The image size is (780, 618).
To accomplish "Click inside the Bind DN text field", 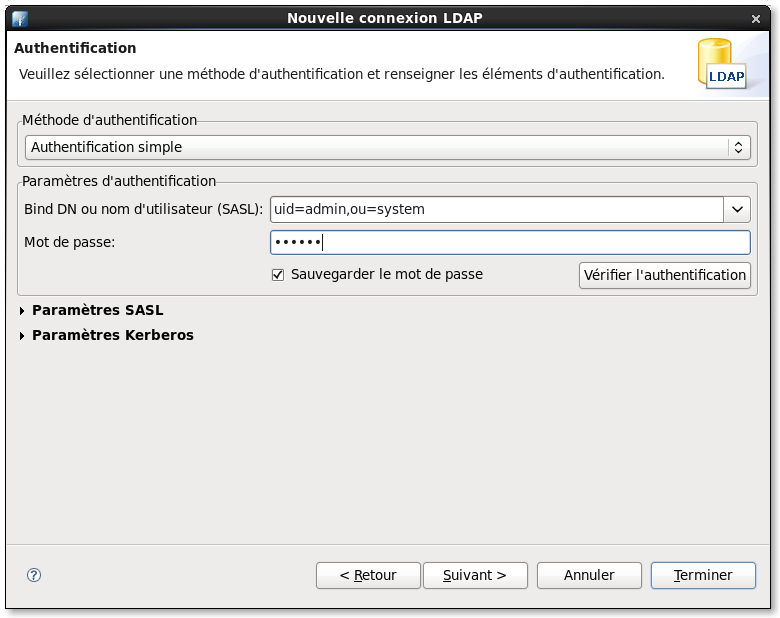I will (x=495, y=209).
